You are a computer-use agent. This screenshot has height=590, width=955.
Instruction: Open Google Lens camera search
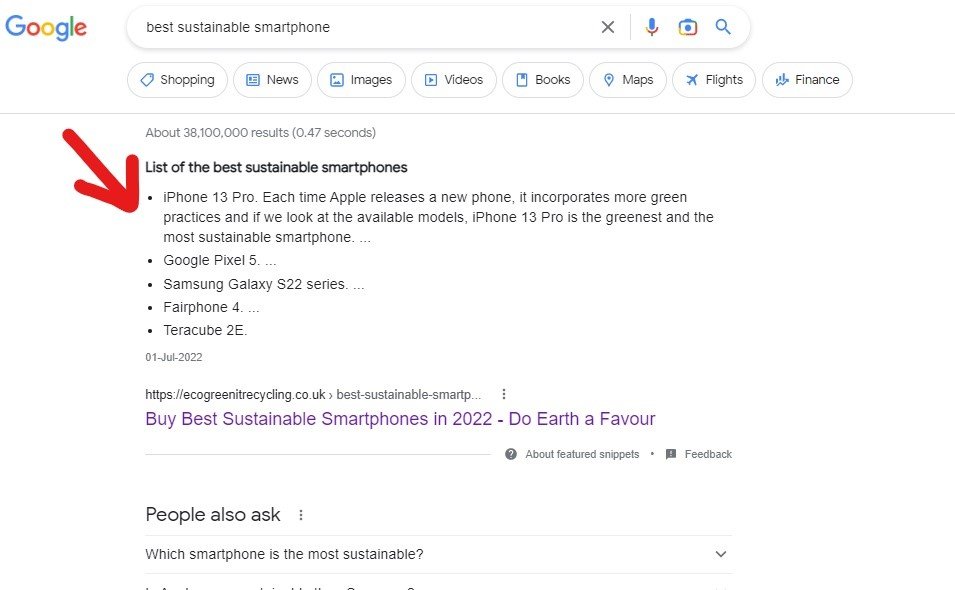coord(688,27)
